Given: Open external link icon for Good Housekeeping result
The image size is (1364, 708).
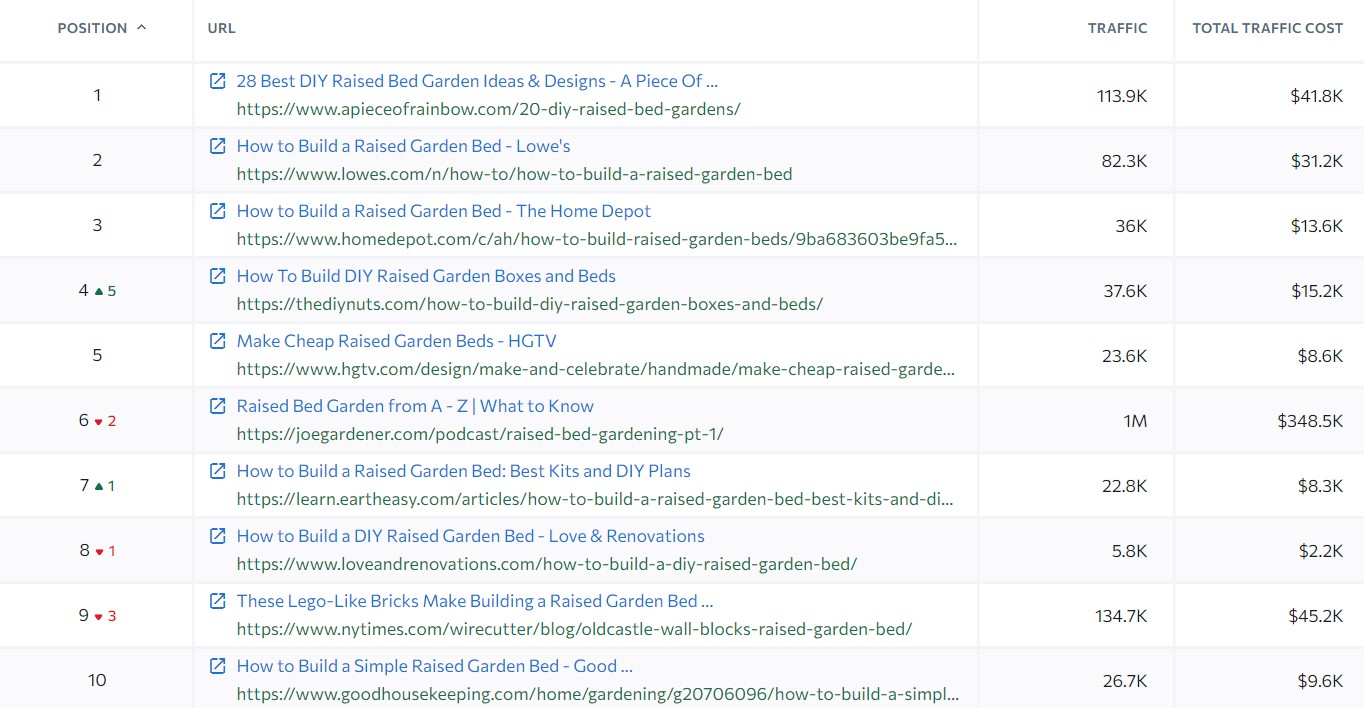Looking at the screenshot, I should [x=217, y=666].
